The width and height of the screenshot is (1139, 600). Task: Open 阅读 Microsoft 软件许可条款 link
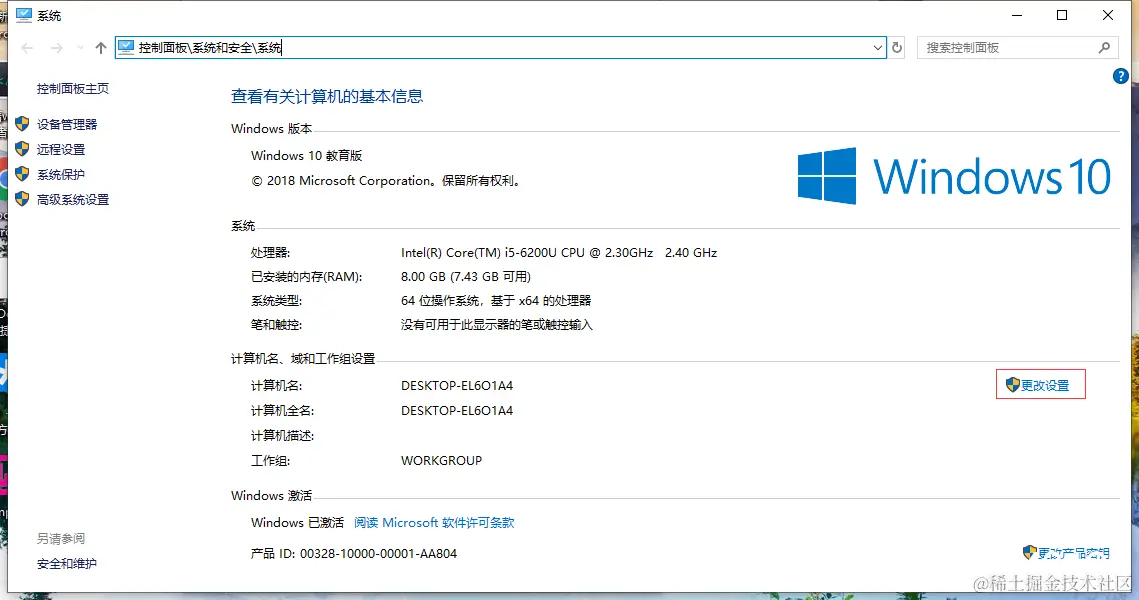[434, 523]
